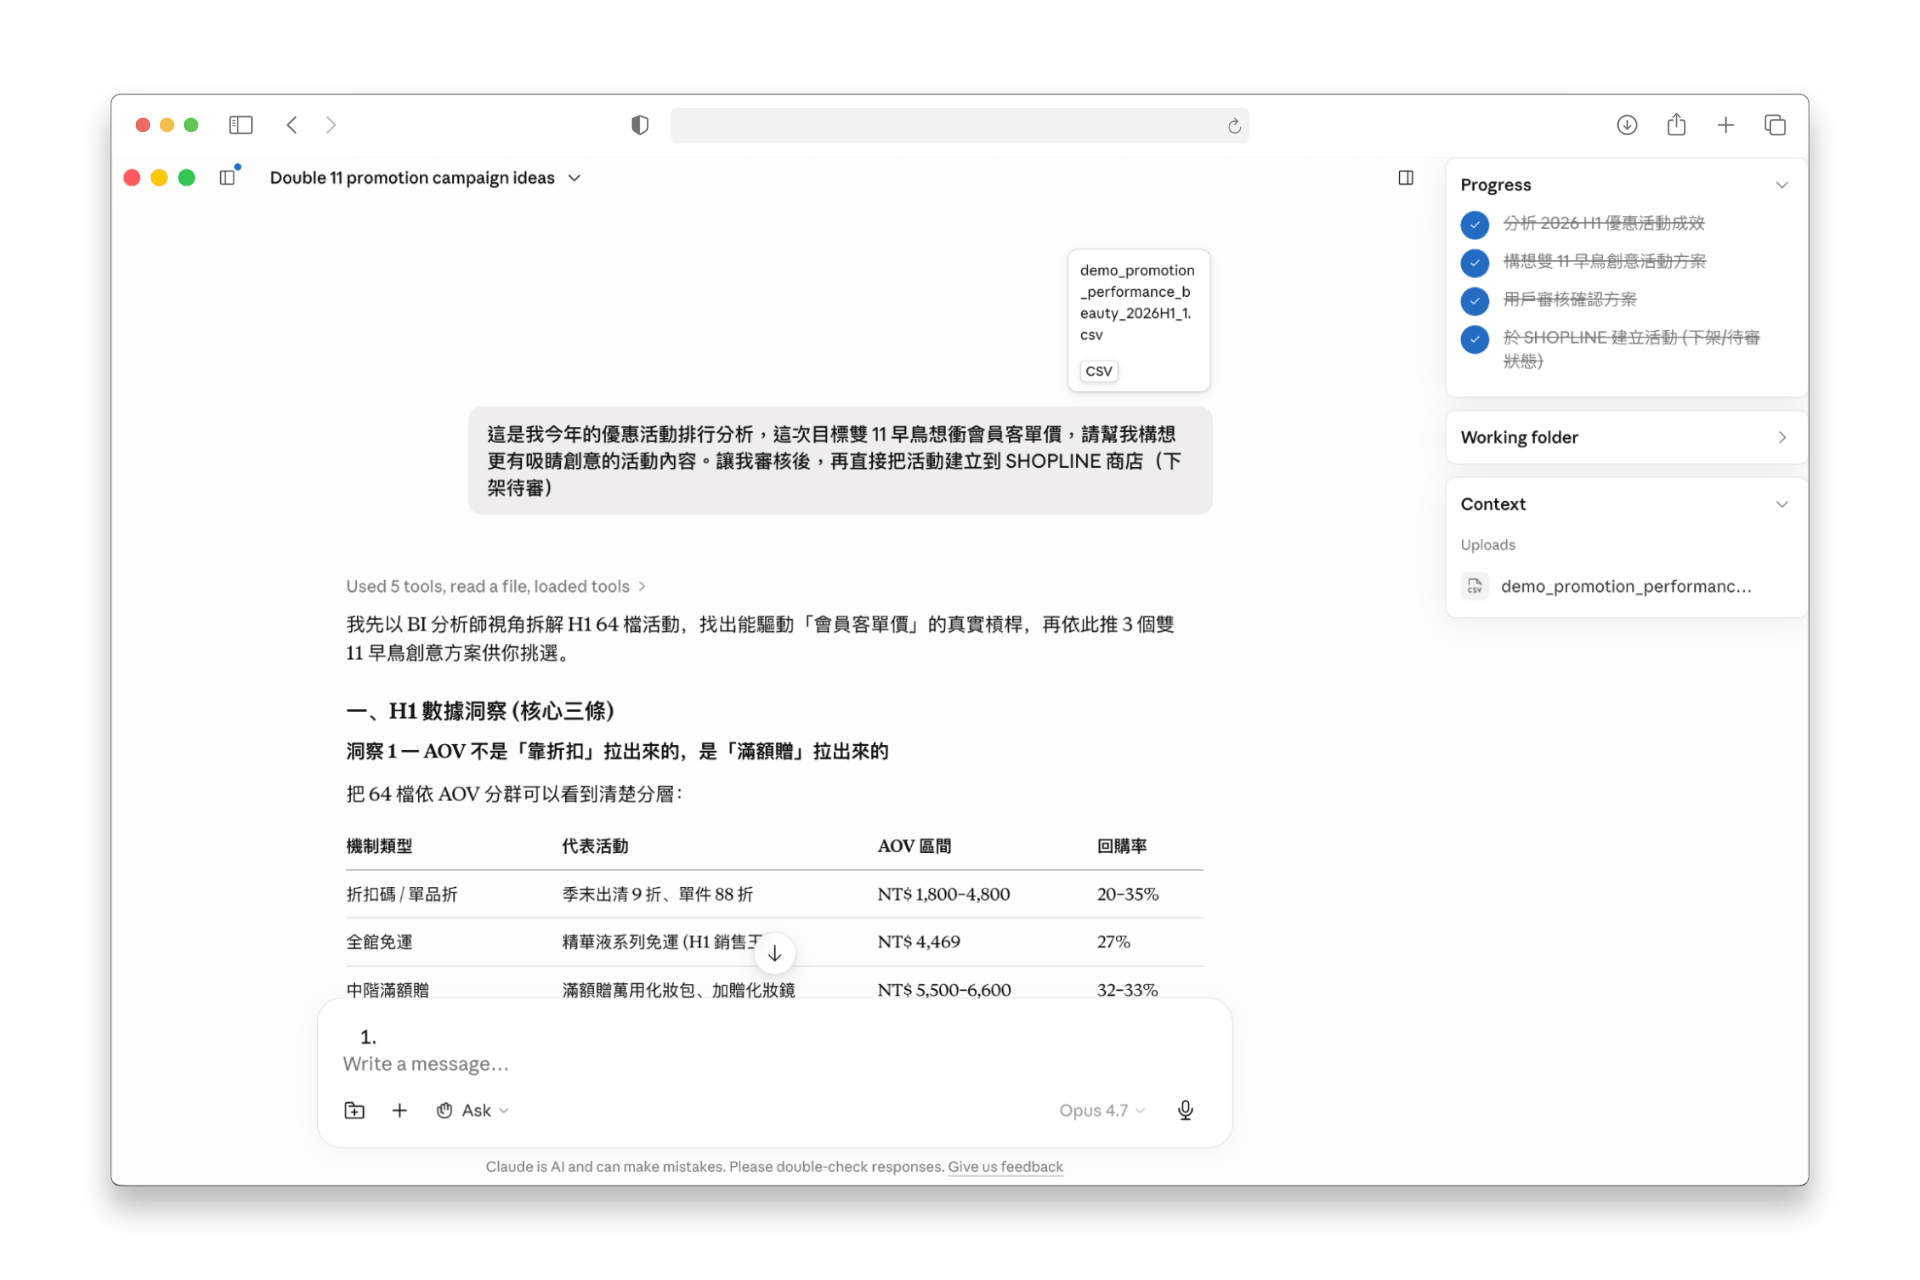Click the 20–35% repurchase rate cell
Viewport: 1920px width, 1280px height.
click(x=1128, y=894)
